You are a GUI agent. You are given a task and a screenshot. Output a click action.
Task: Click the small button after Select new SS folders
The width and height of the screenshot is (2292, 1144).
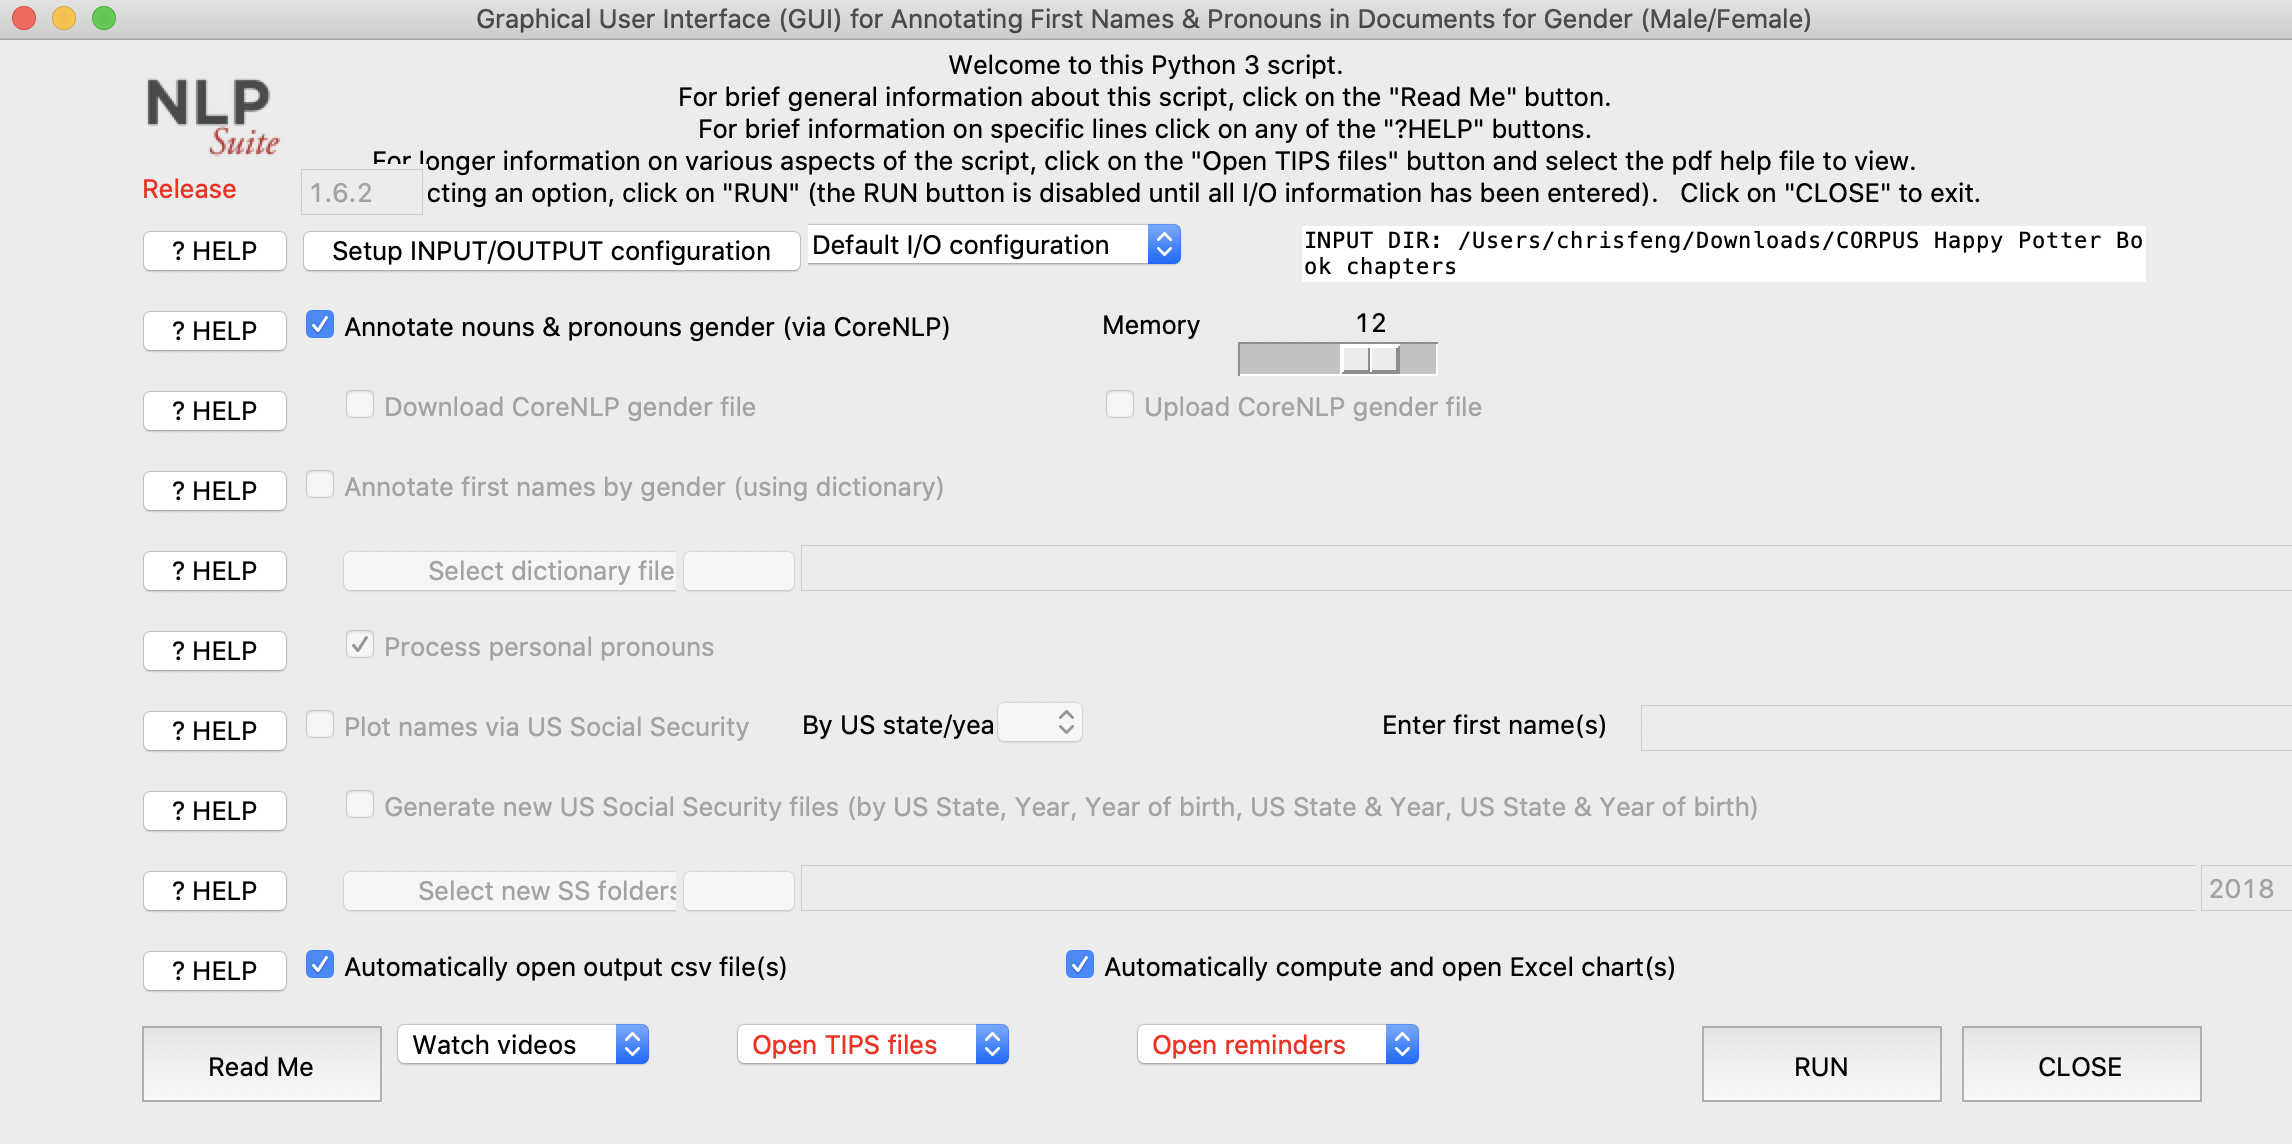click(x=739, y=891)
